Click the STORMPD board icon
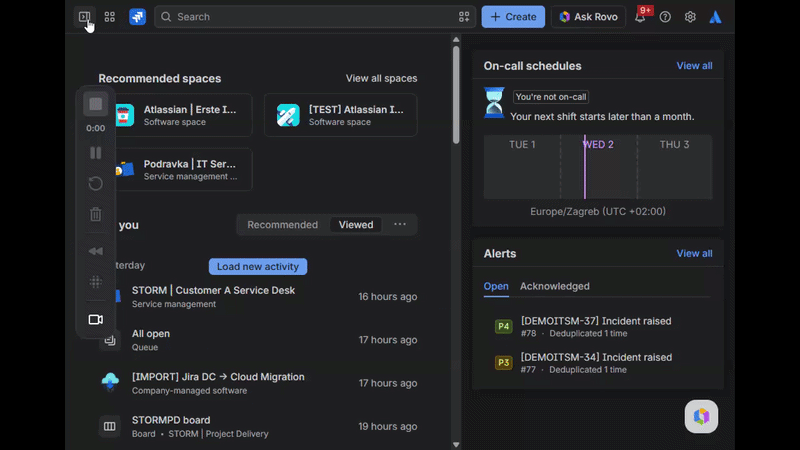The height and width of the screenshot is (450, 800). 110,426
